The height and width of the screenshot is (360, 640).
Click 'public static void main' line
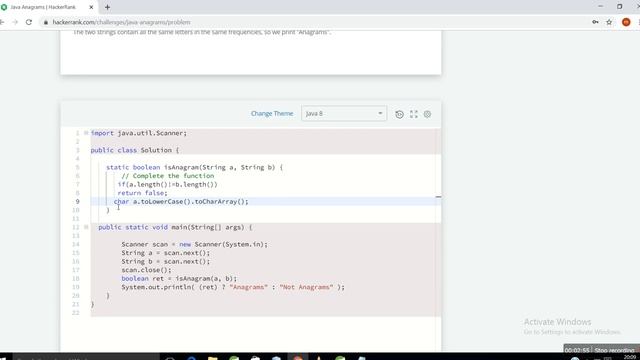point(175,227)
